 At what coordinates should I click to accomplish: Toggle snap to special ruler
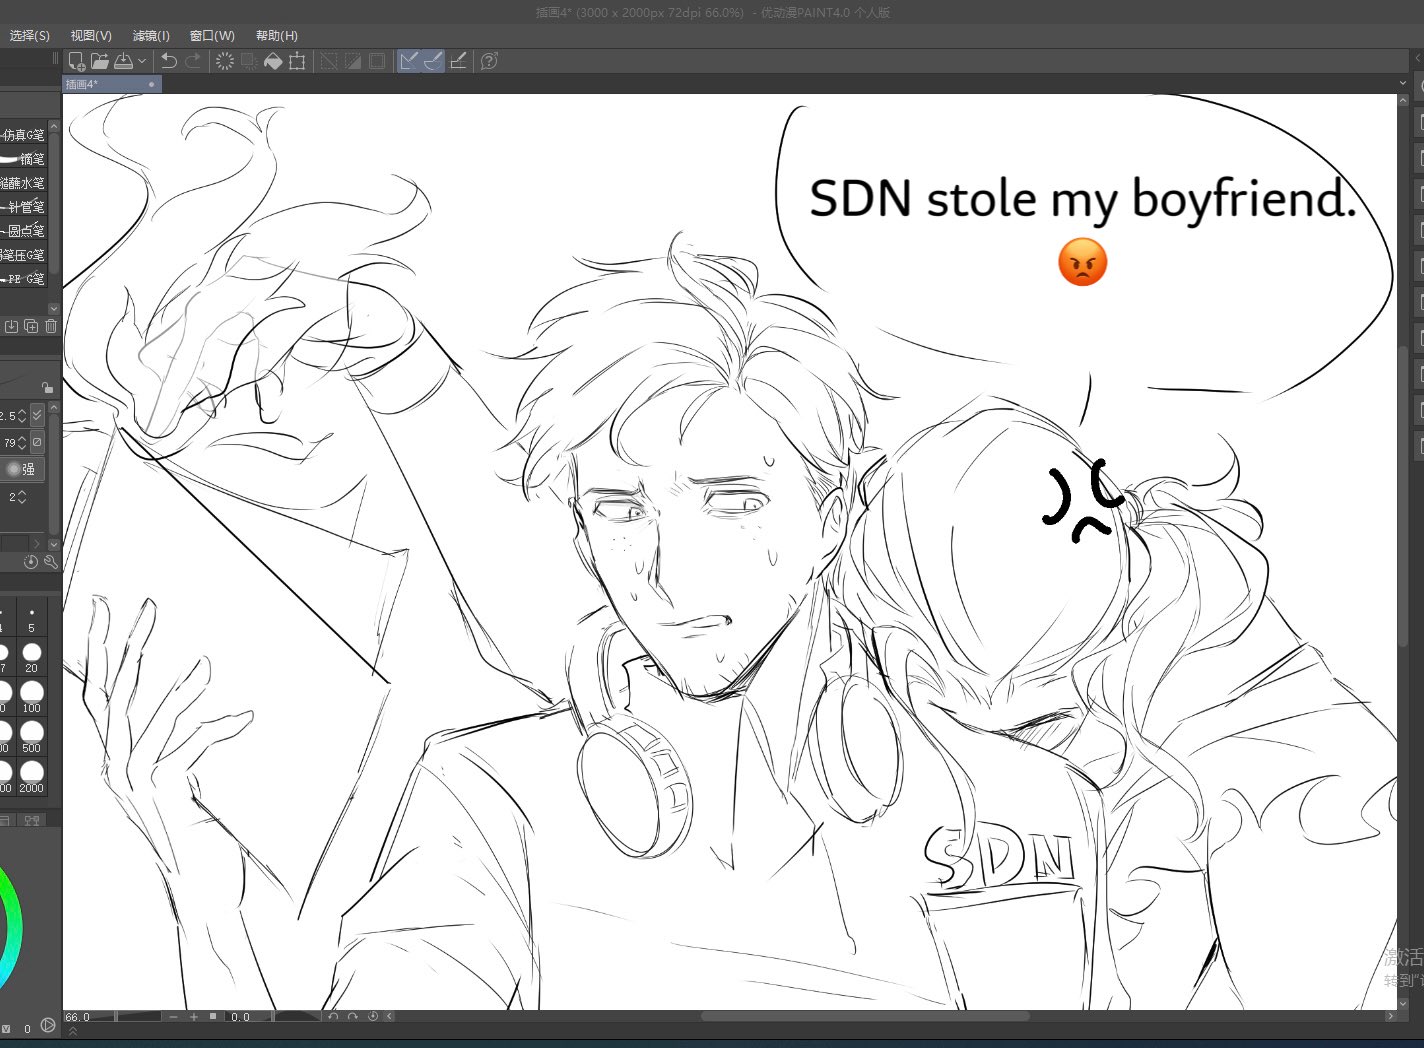pos(433,61)
